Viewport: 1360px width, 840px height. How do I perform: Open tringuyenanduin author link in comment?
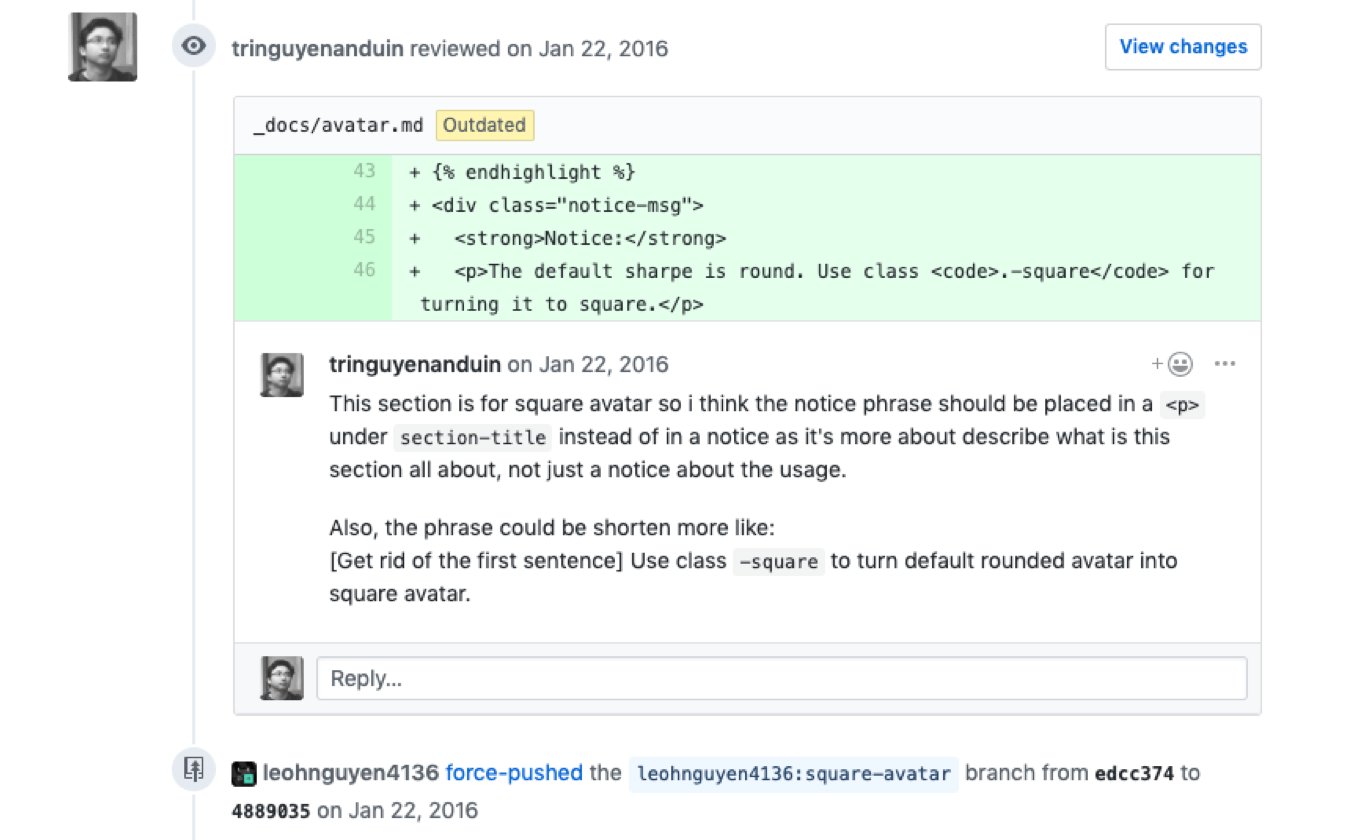click(415, 365)
